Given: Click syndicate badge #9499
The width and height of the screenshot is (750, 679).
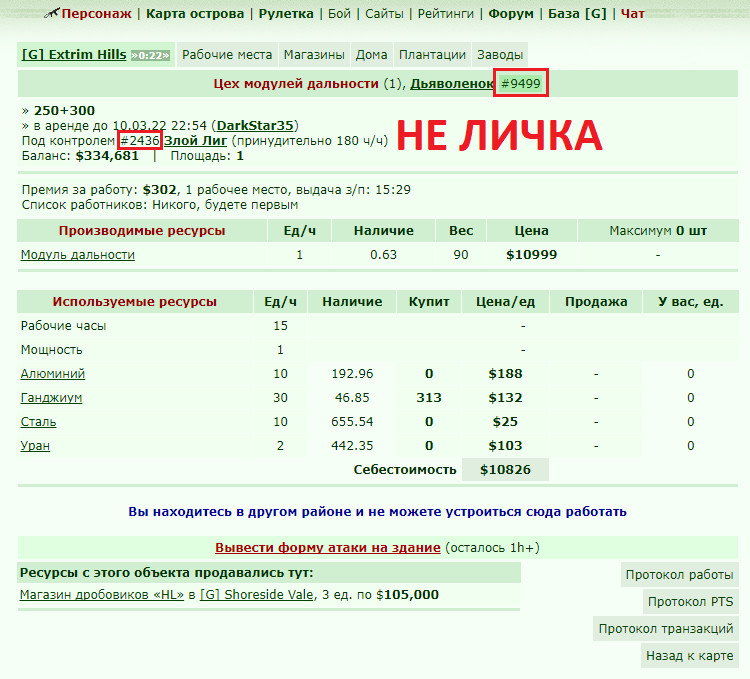Looking at the screenshot, I should (520, 84).
